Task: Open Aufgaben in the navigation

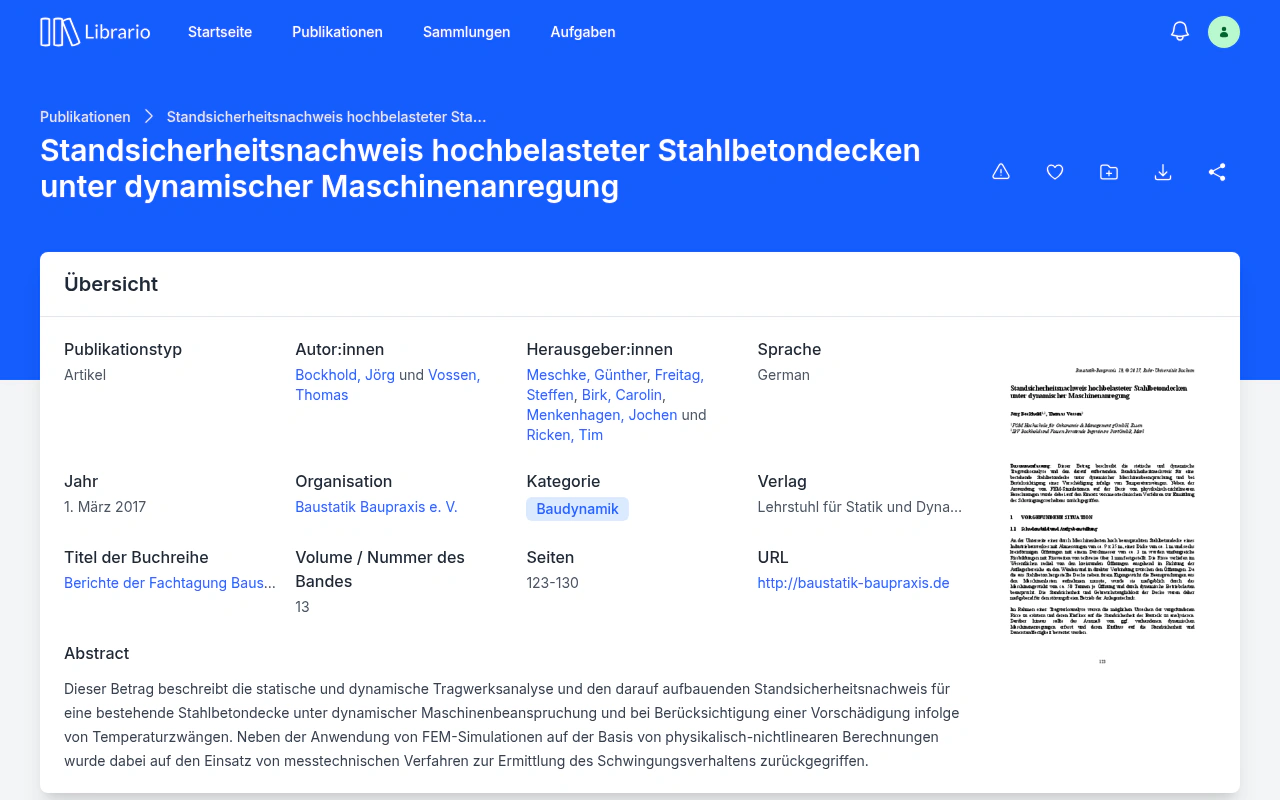Action: click(x=583, y=32)
